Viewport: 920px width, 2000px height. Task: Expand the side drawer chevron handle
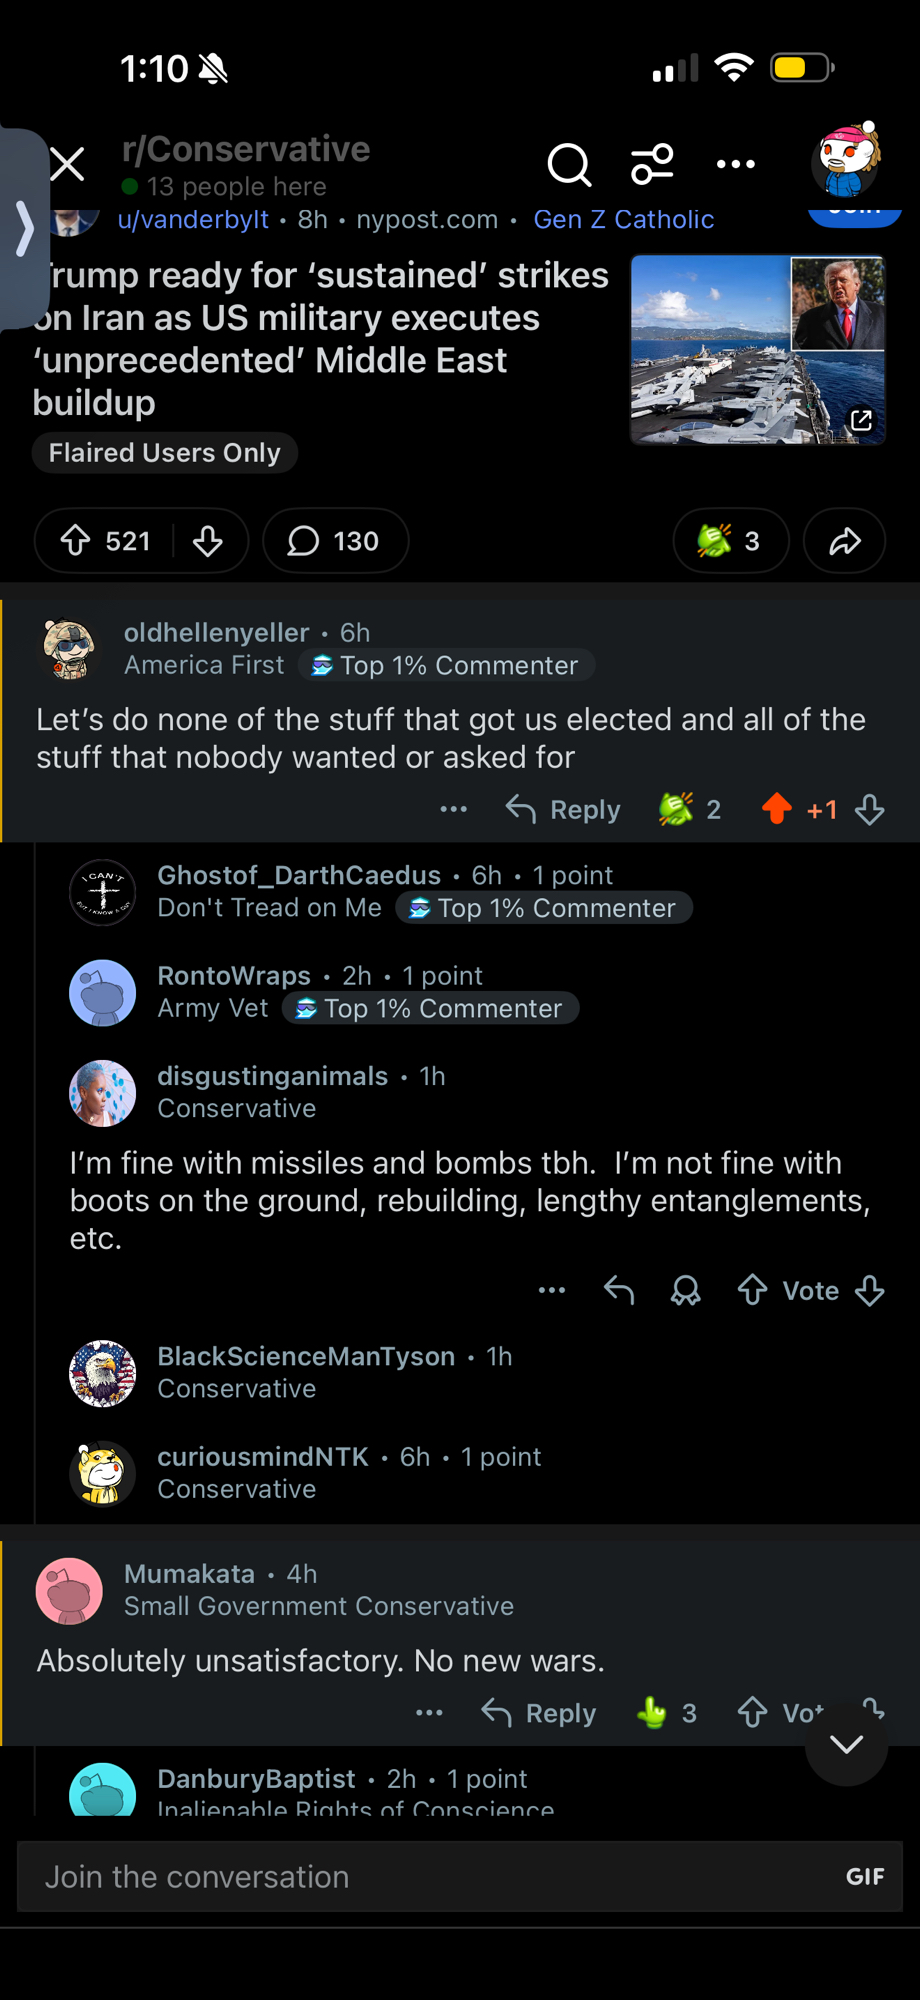tap(24, 228)
